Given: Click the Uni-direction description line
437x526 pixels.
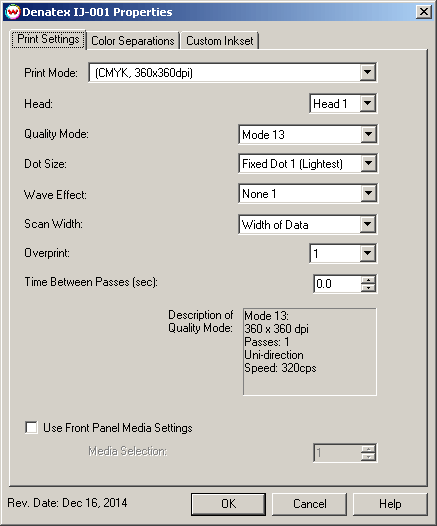Looking at the screenshot, I should [274, 355].
